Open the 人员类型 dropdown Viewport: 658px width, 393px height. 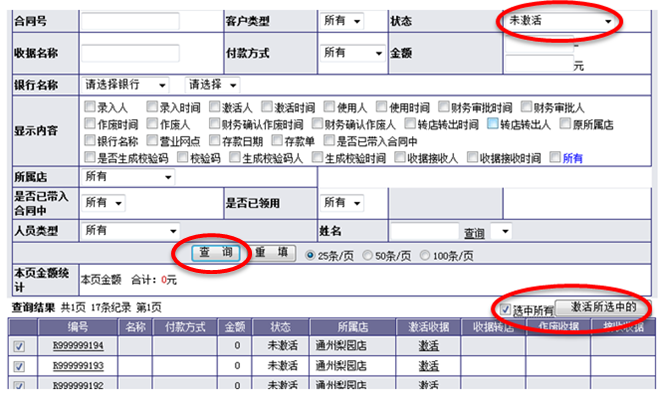click(x=131, y=231)
